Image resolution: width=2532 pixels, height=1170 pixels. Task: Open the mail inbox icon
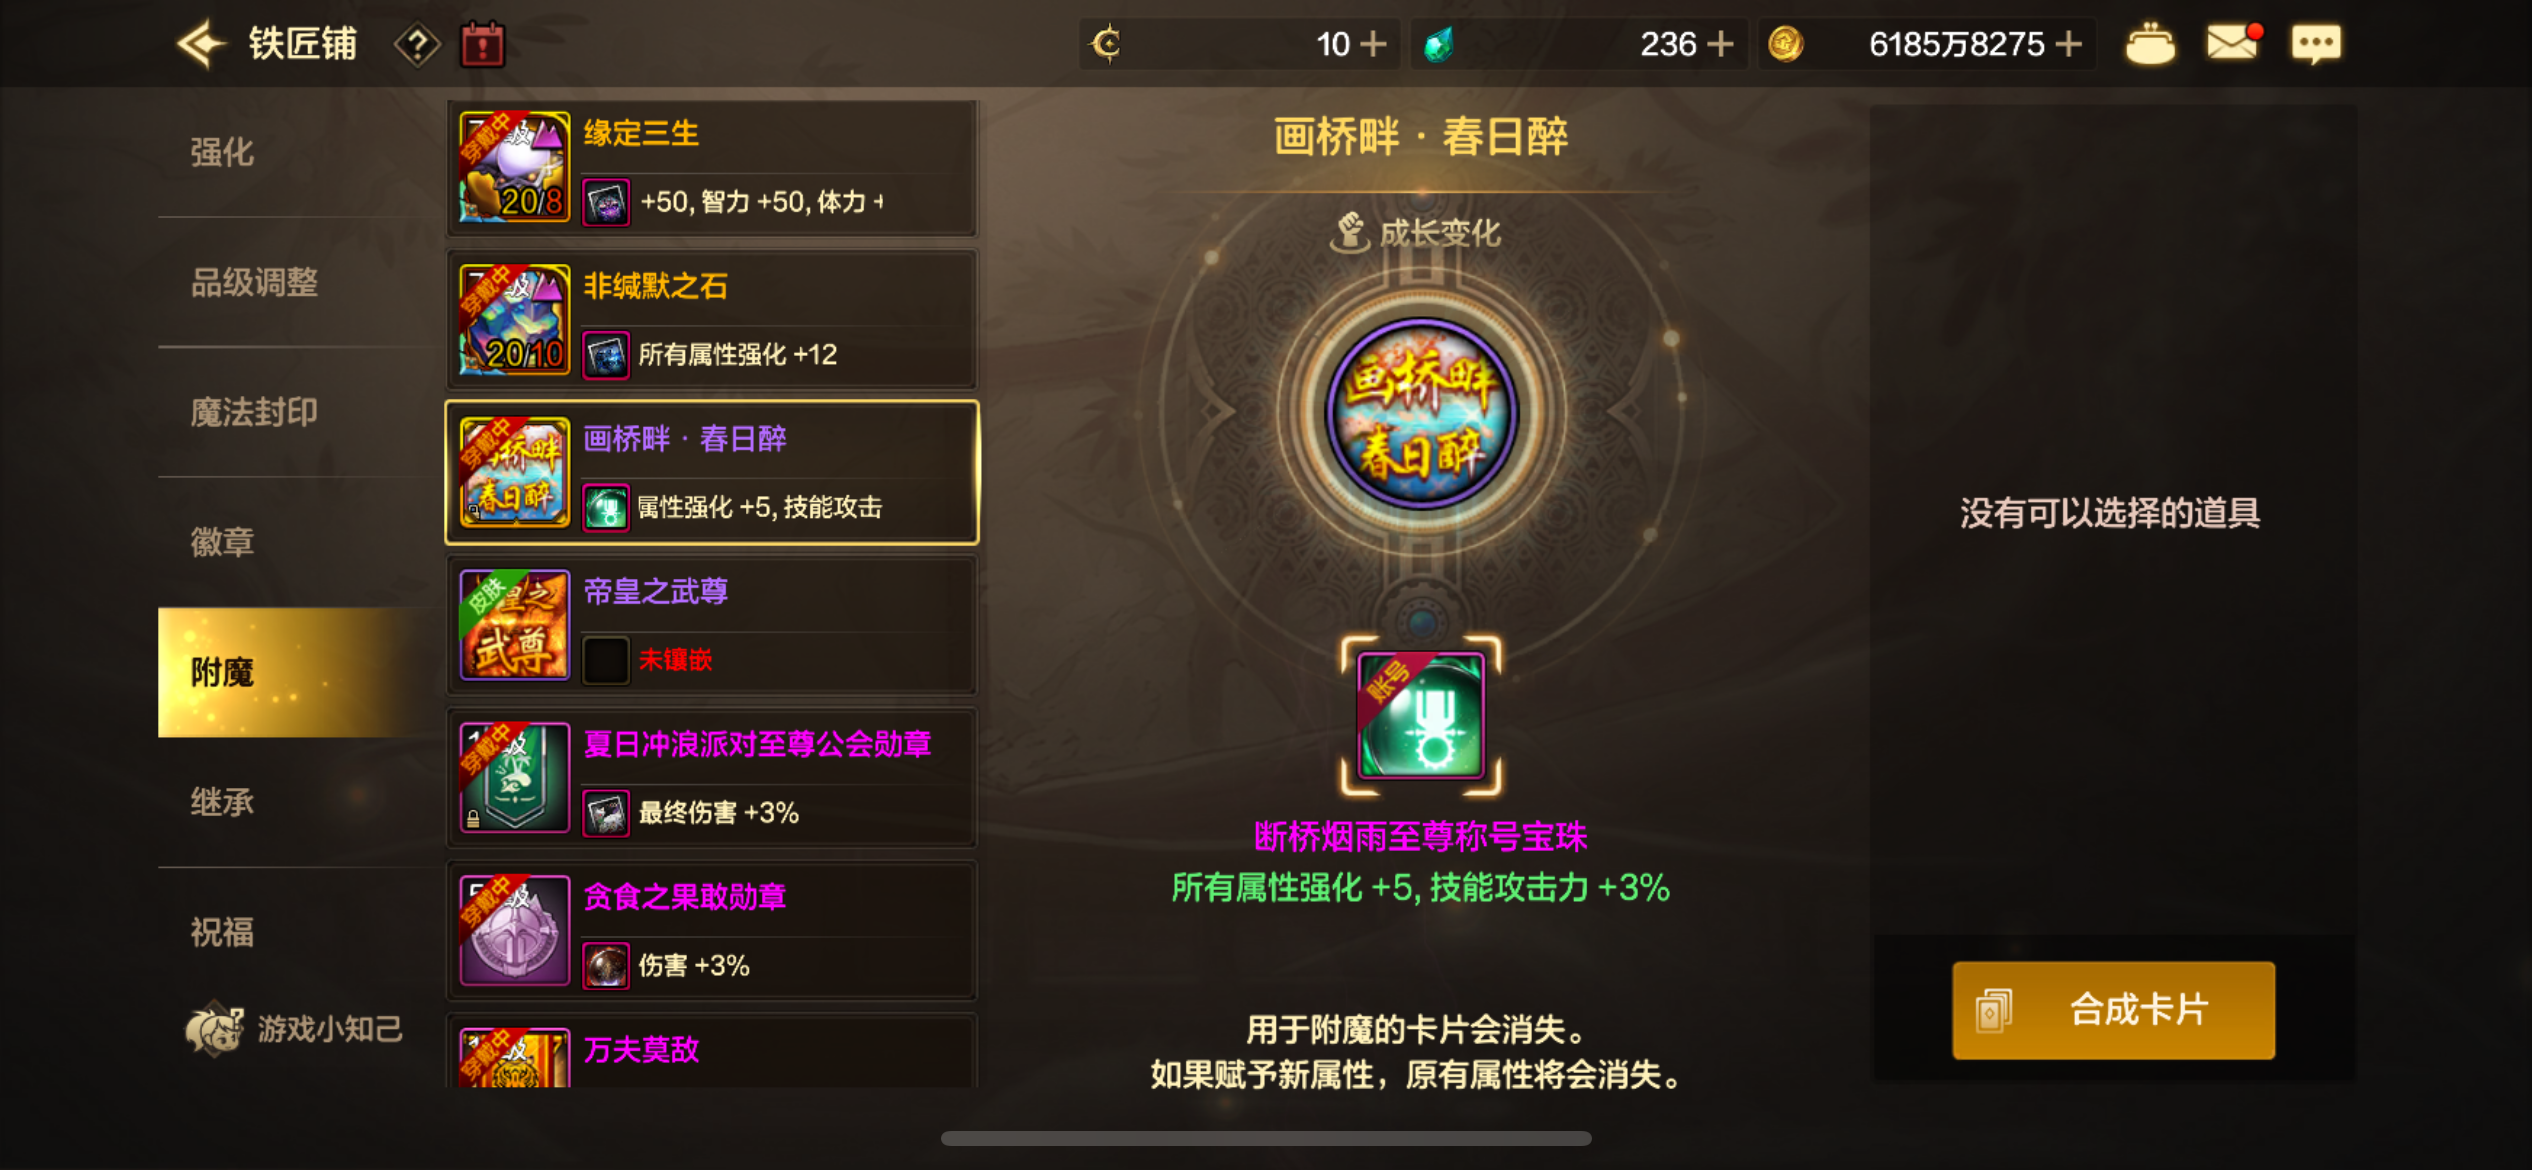(x=2233, y=42)
